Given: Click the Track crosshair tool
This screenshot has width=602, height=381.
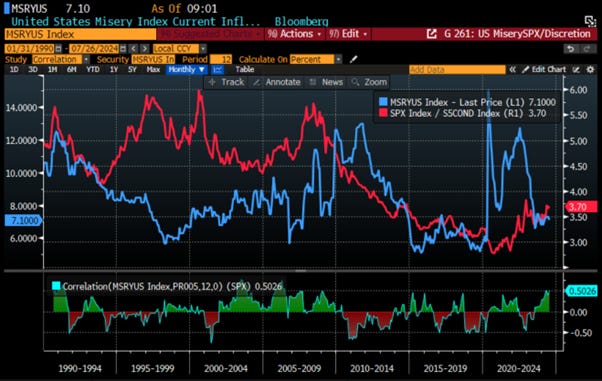Looking at the screenshot, I should click(x=227, y=82).
